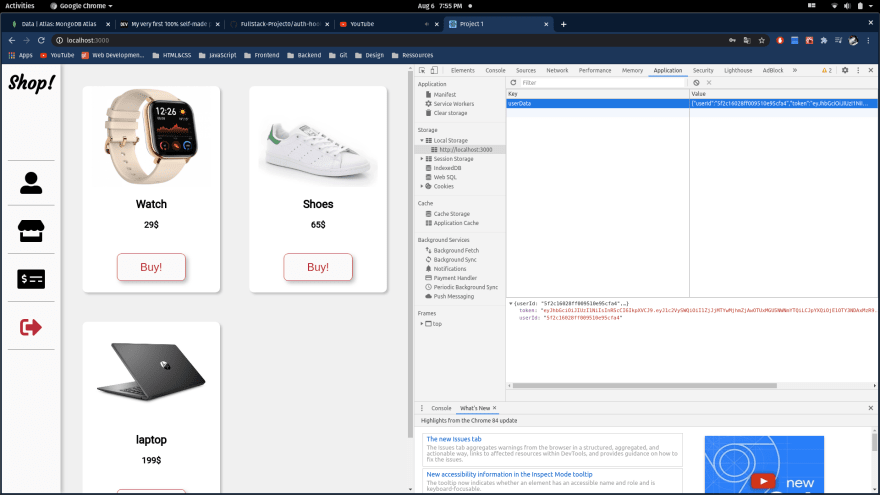Buy the Watch
This screenshot has width=880, height=495.
(x=151, y=267)
